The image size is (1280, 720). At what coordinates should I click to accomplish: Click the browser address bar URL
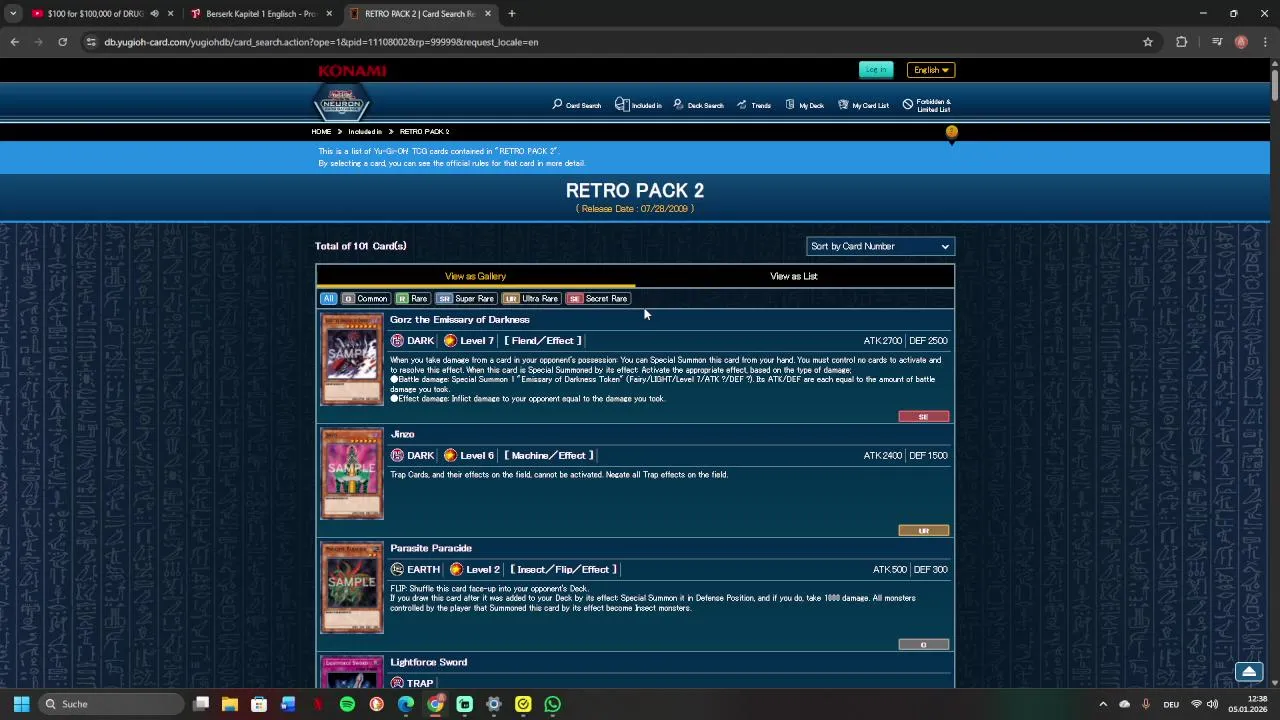(x=322, y=42)
